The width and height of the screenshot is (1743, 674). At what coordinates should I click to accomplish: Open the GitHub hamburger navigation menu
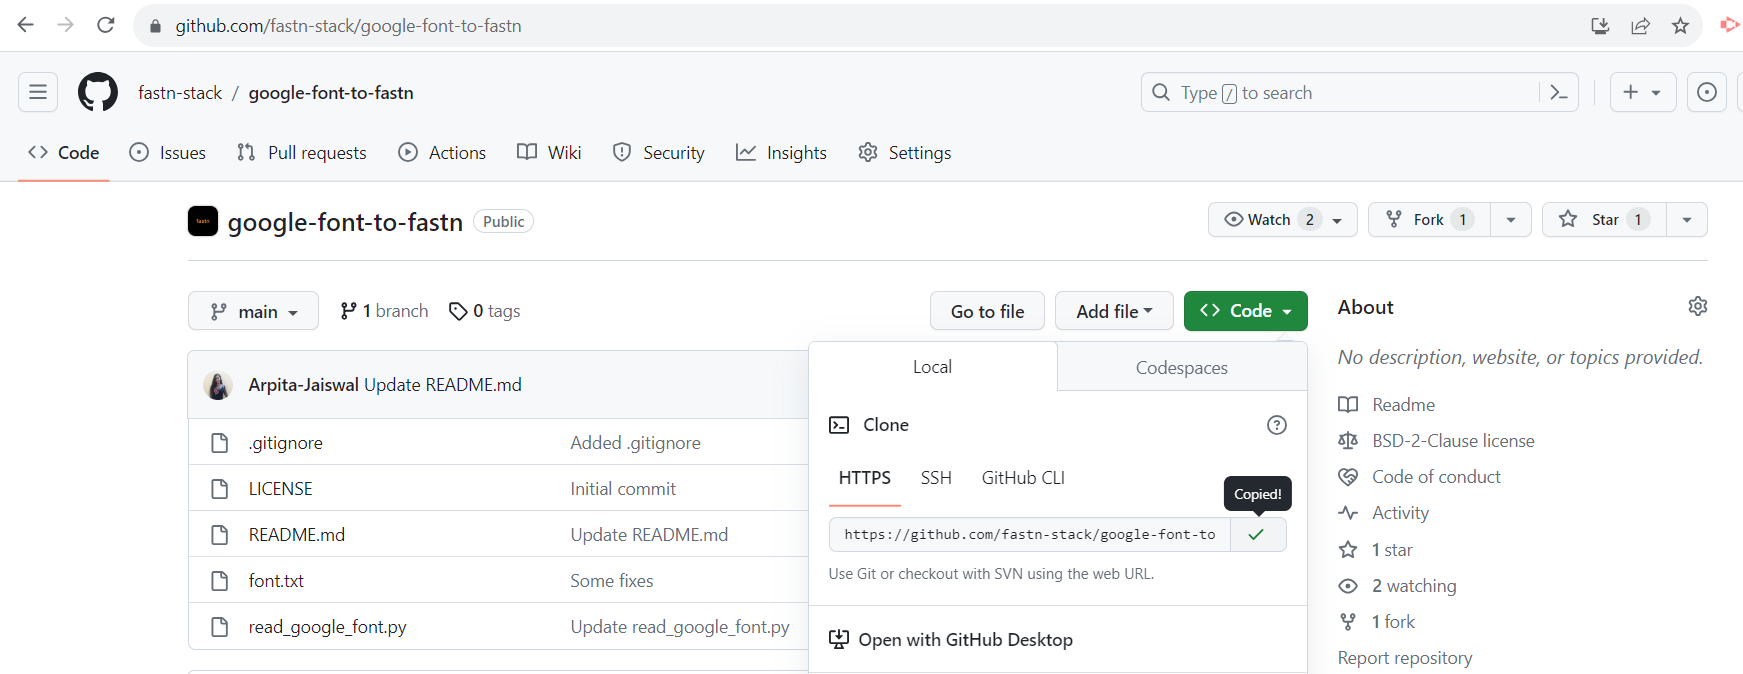[38, 92]
